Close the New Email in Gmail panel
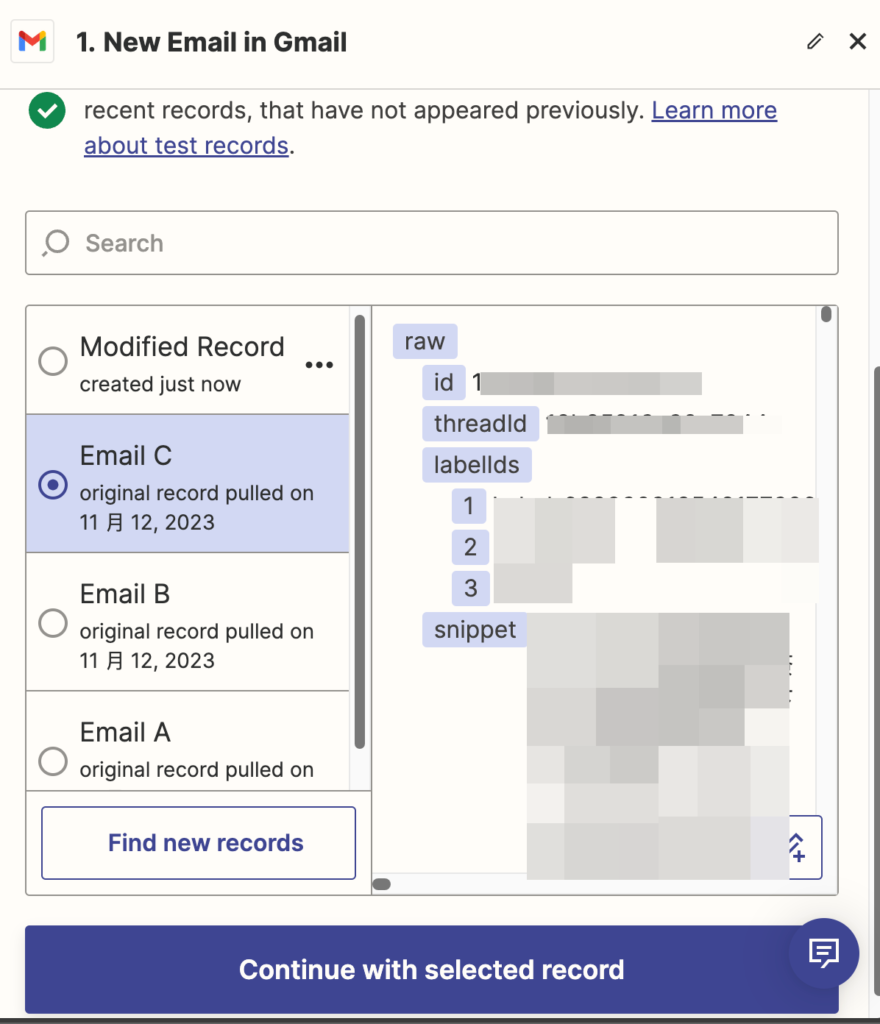The height and width of the screenshot is (1024, 880). tap(858, 42)
